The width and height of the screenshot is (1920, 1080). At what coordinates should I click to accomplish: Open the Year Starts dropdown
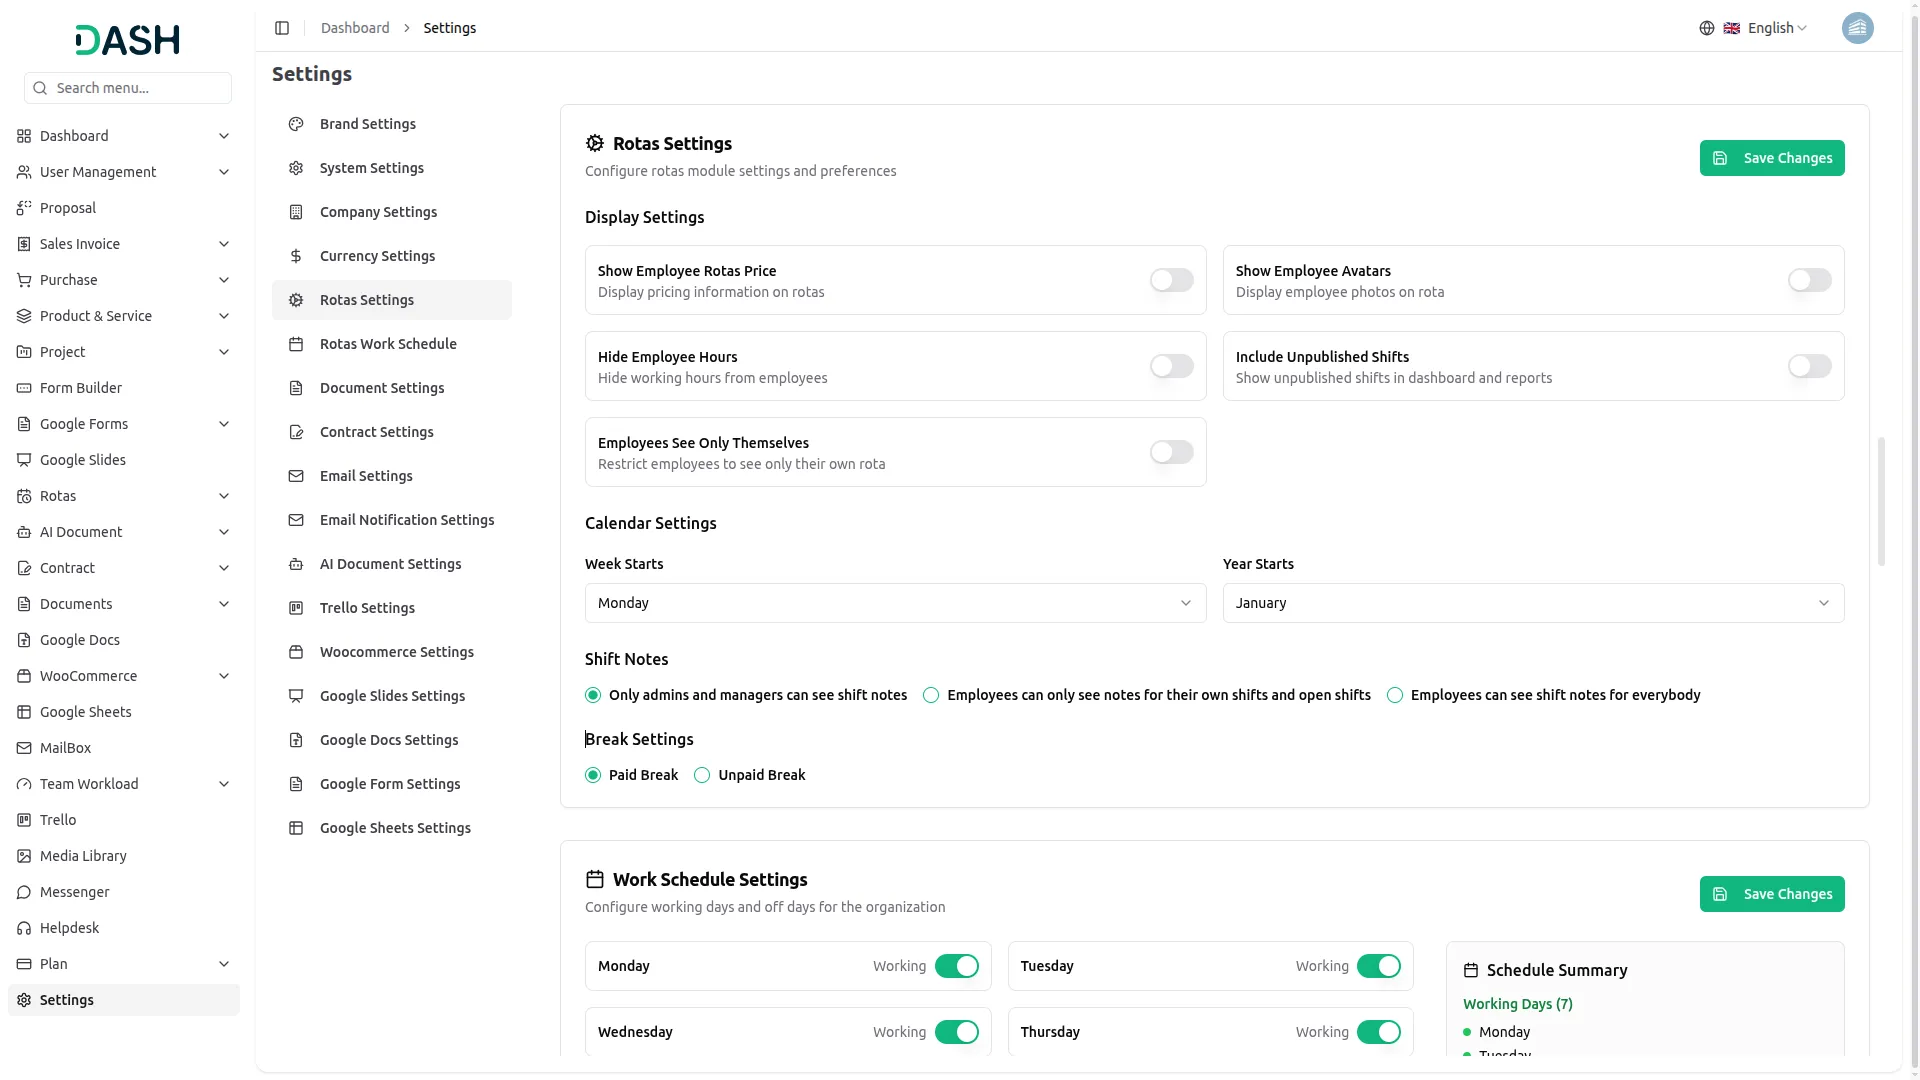(1532, 603)
